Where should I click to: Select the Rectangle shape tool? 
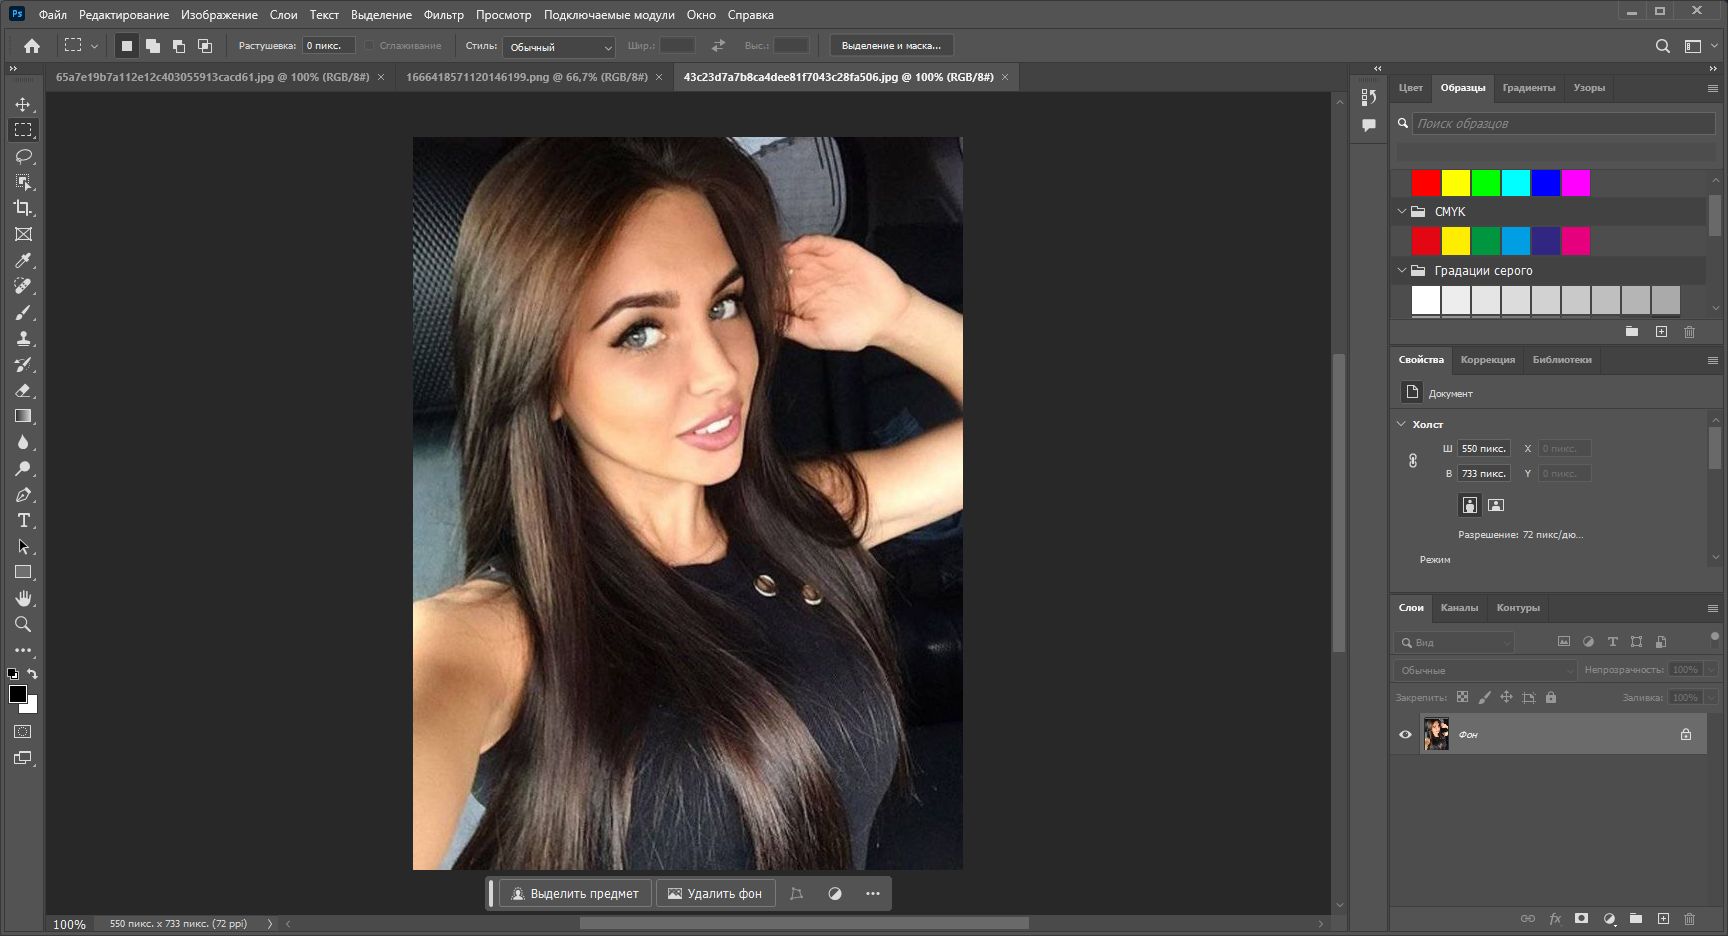(x=23, y=572)
